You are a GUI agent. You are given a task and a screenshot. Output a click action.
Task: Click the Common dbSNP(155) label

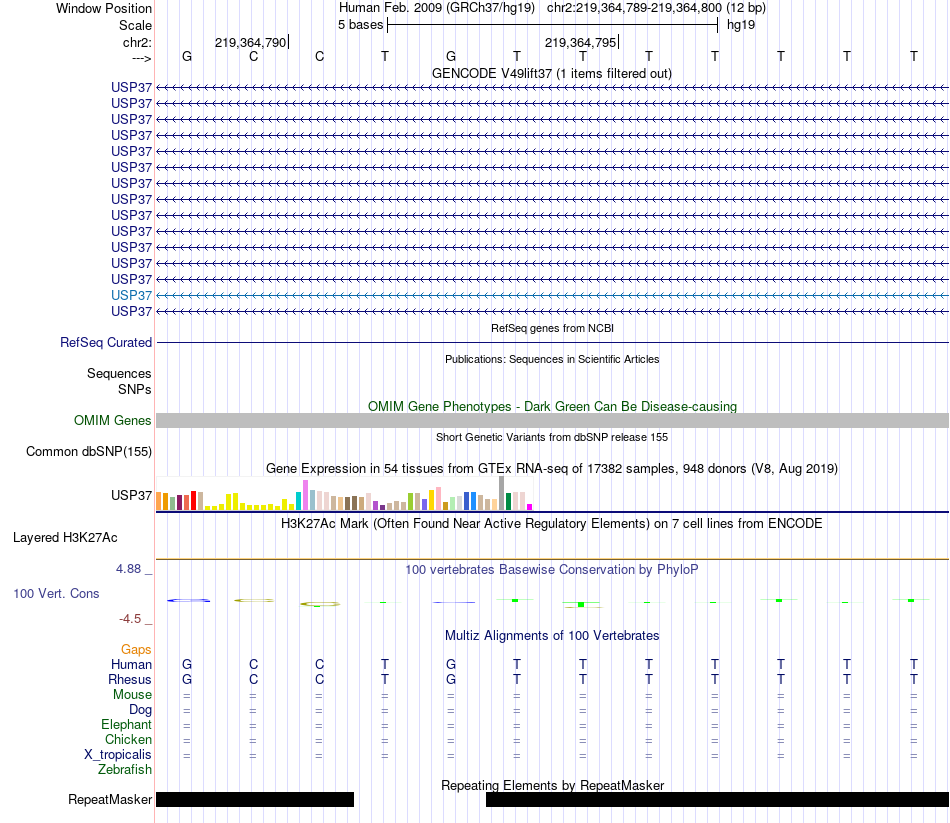88,451
